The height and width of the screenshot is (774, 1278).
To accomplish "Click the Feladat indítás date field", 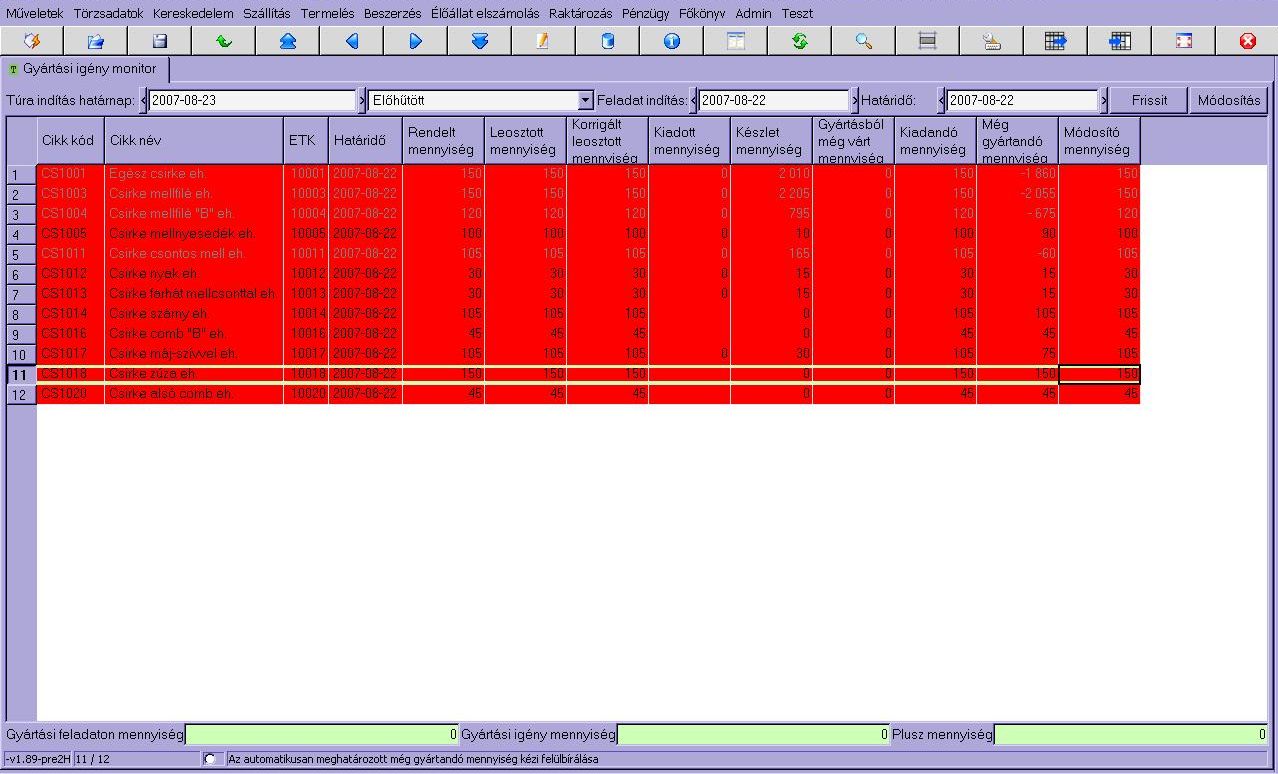I will pos(773,101).
